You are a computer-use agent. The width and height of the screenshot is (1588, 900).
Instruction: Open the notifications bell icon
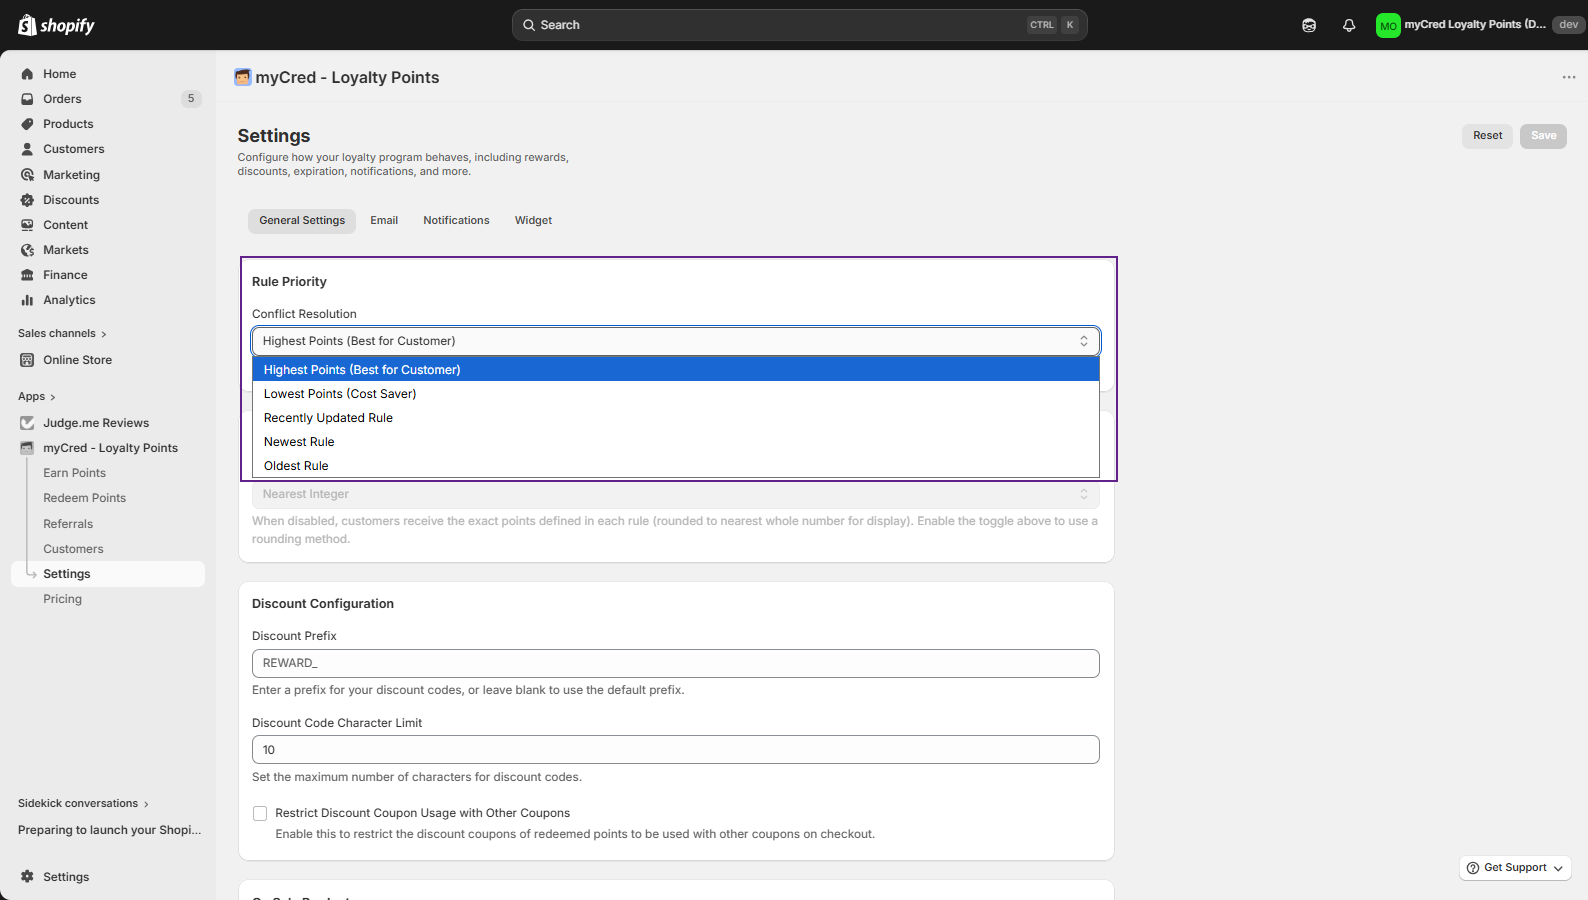point(1349,25)
